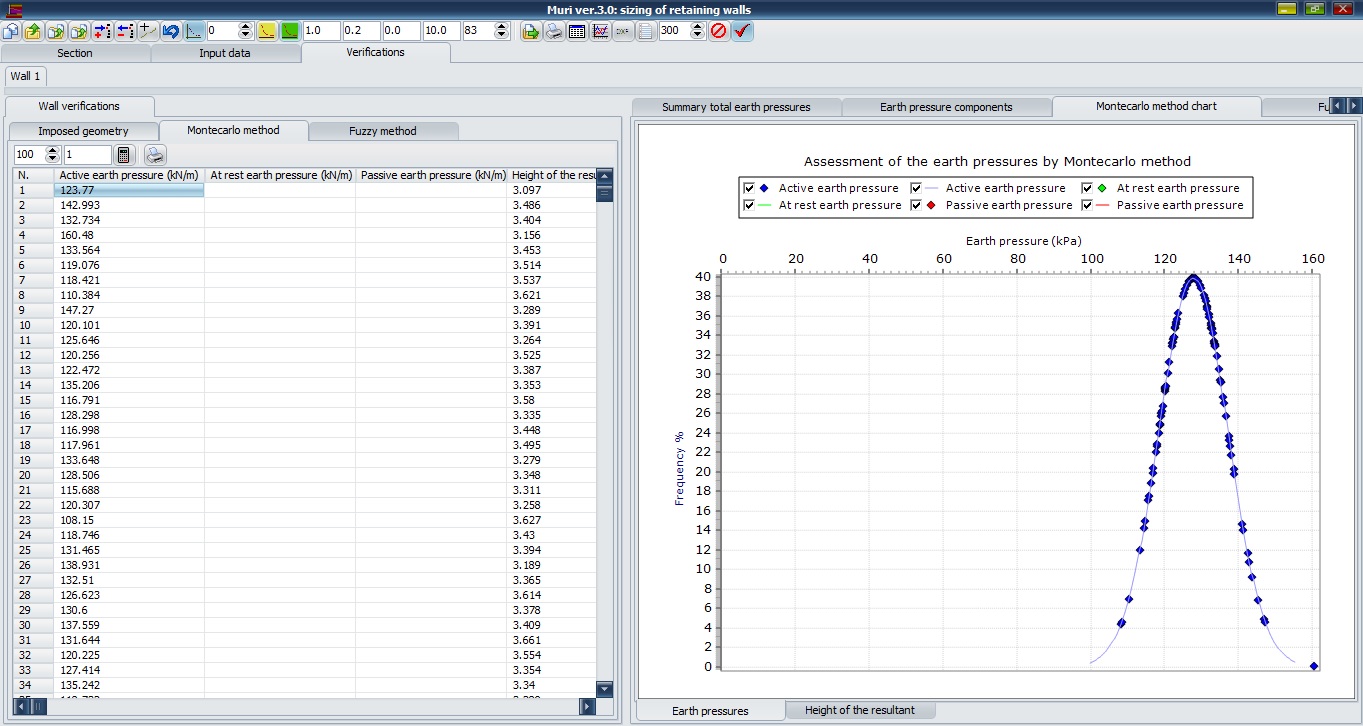The width and height of the screenshot is (1363, 726).
Task: Click the At rest earth pressure column header
Action: click(280, 175)
